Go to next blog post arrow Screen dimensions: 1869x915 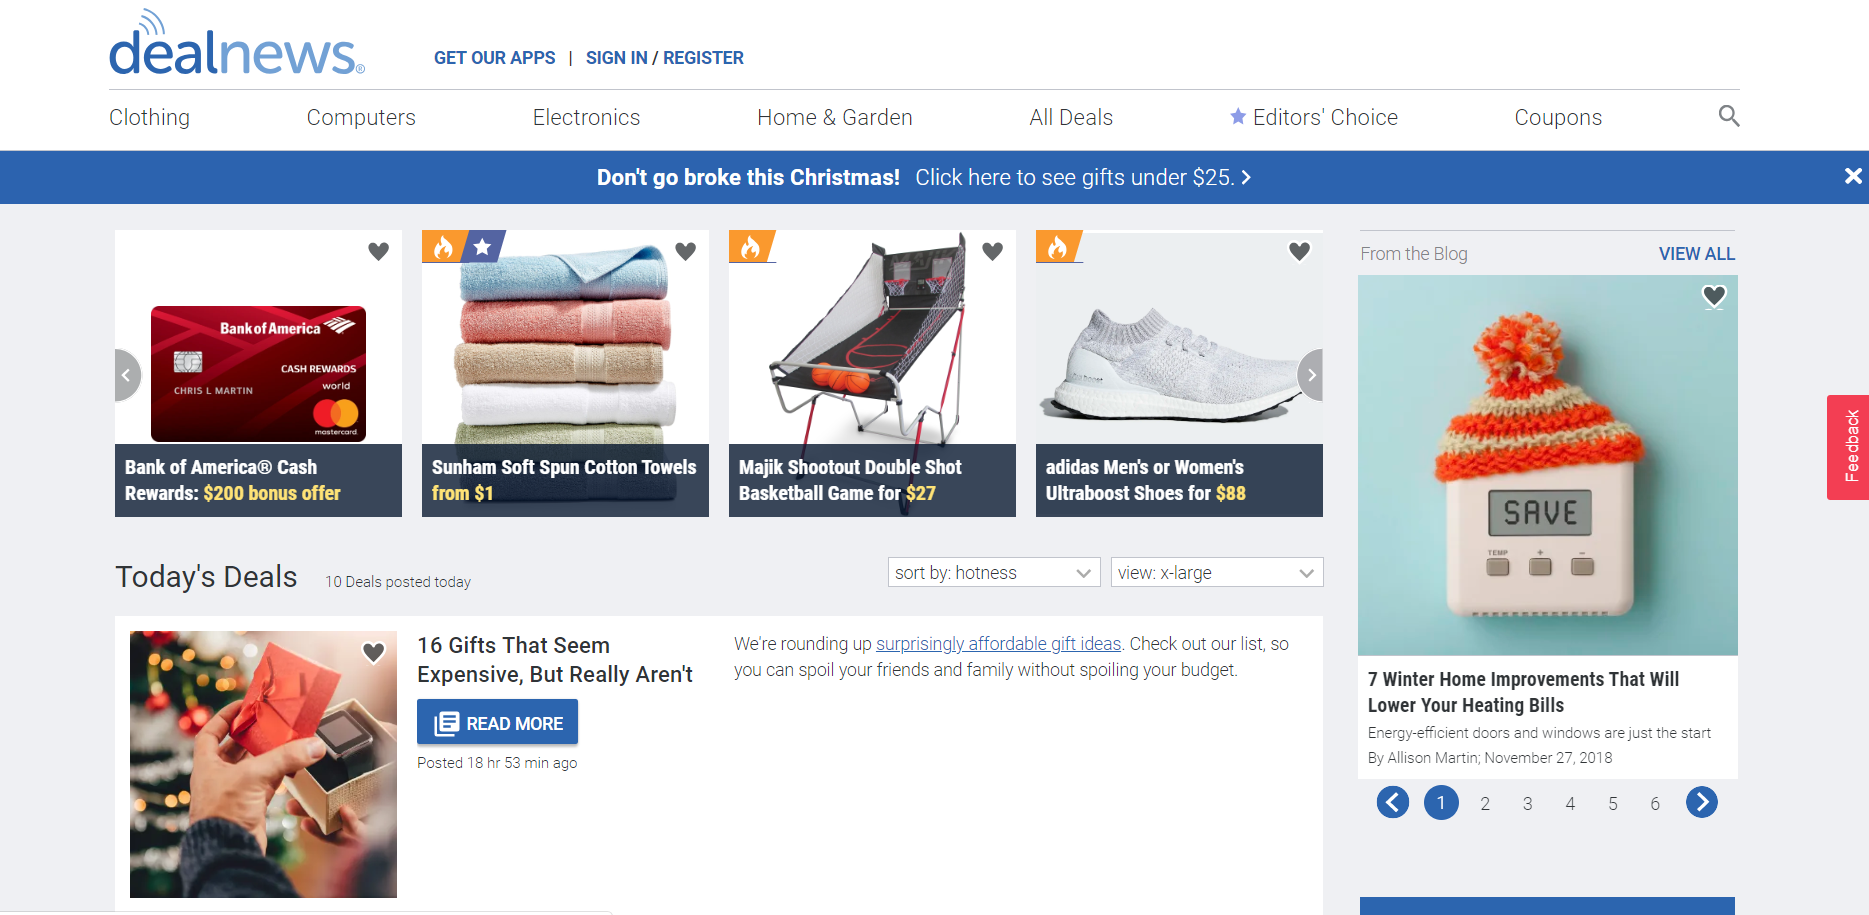(x=1702, y=802)
